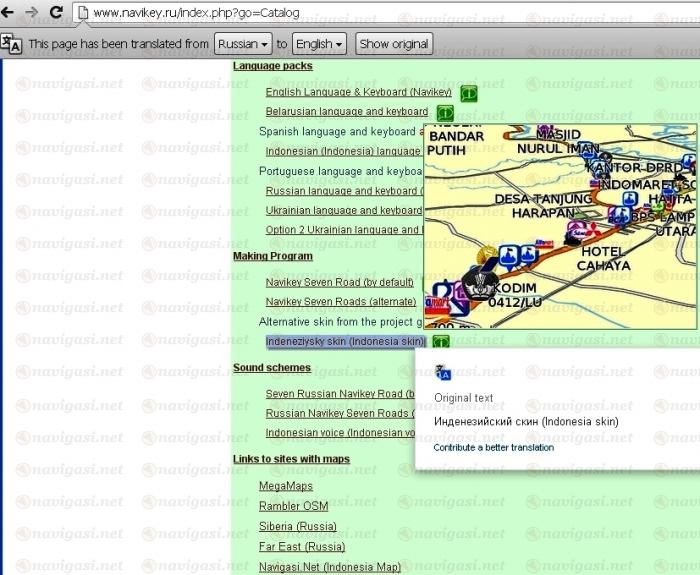Select the Far East (Russia) link
The image size is (700, 575).
(301, 547)
